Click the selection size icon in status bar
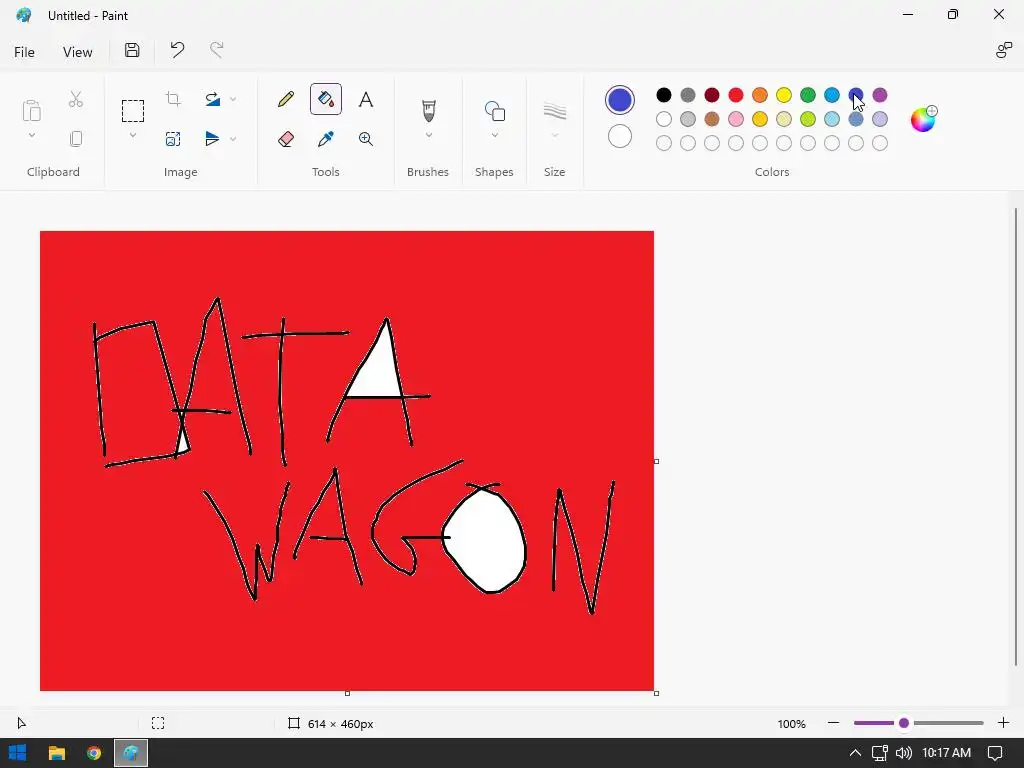The width and height of the screenshot is (1024, 768). tap(158, 723)
